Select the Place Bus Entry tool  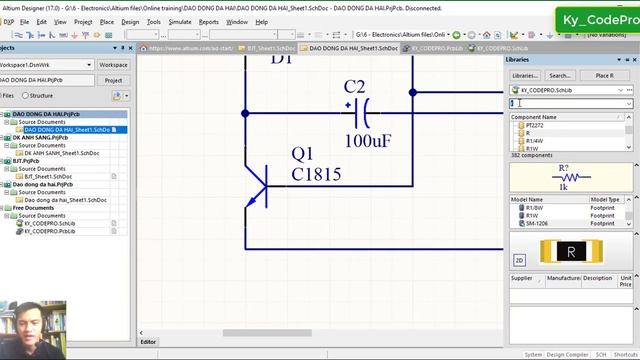(x=52, y=35)
